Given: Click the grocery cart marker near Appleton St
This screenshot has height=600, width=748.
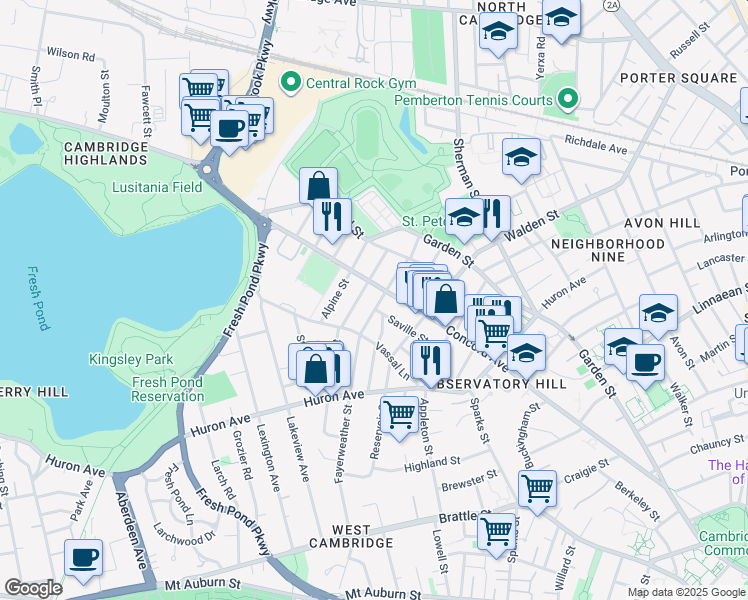Looking at the screenshot, I should pos(400,417).
